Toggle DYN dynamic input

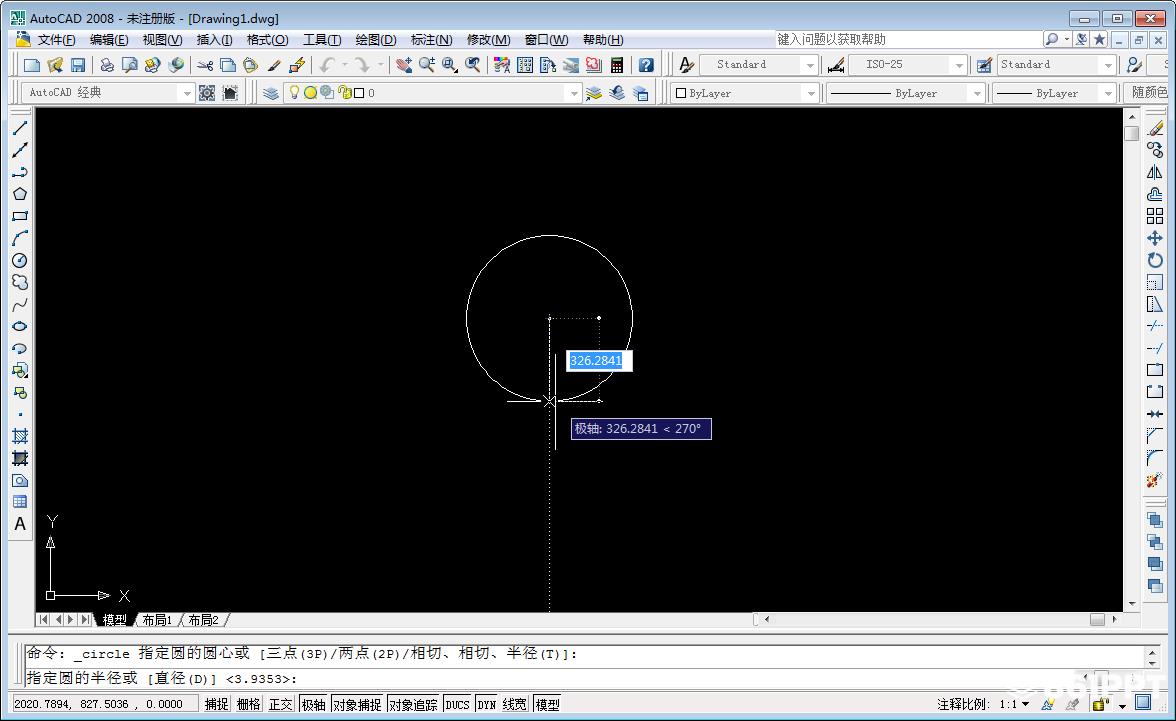click(x=487, y=704)
